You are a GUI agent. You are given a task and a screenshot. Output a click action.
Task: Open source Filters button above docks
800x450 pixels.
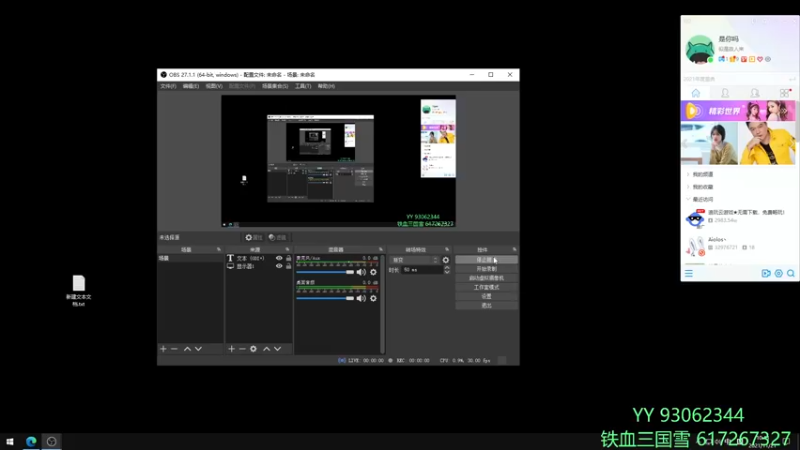click(278, 237)
